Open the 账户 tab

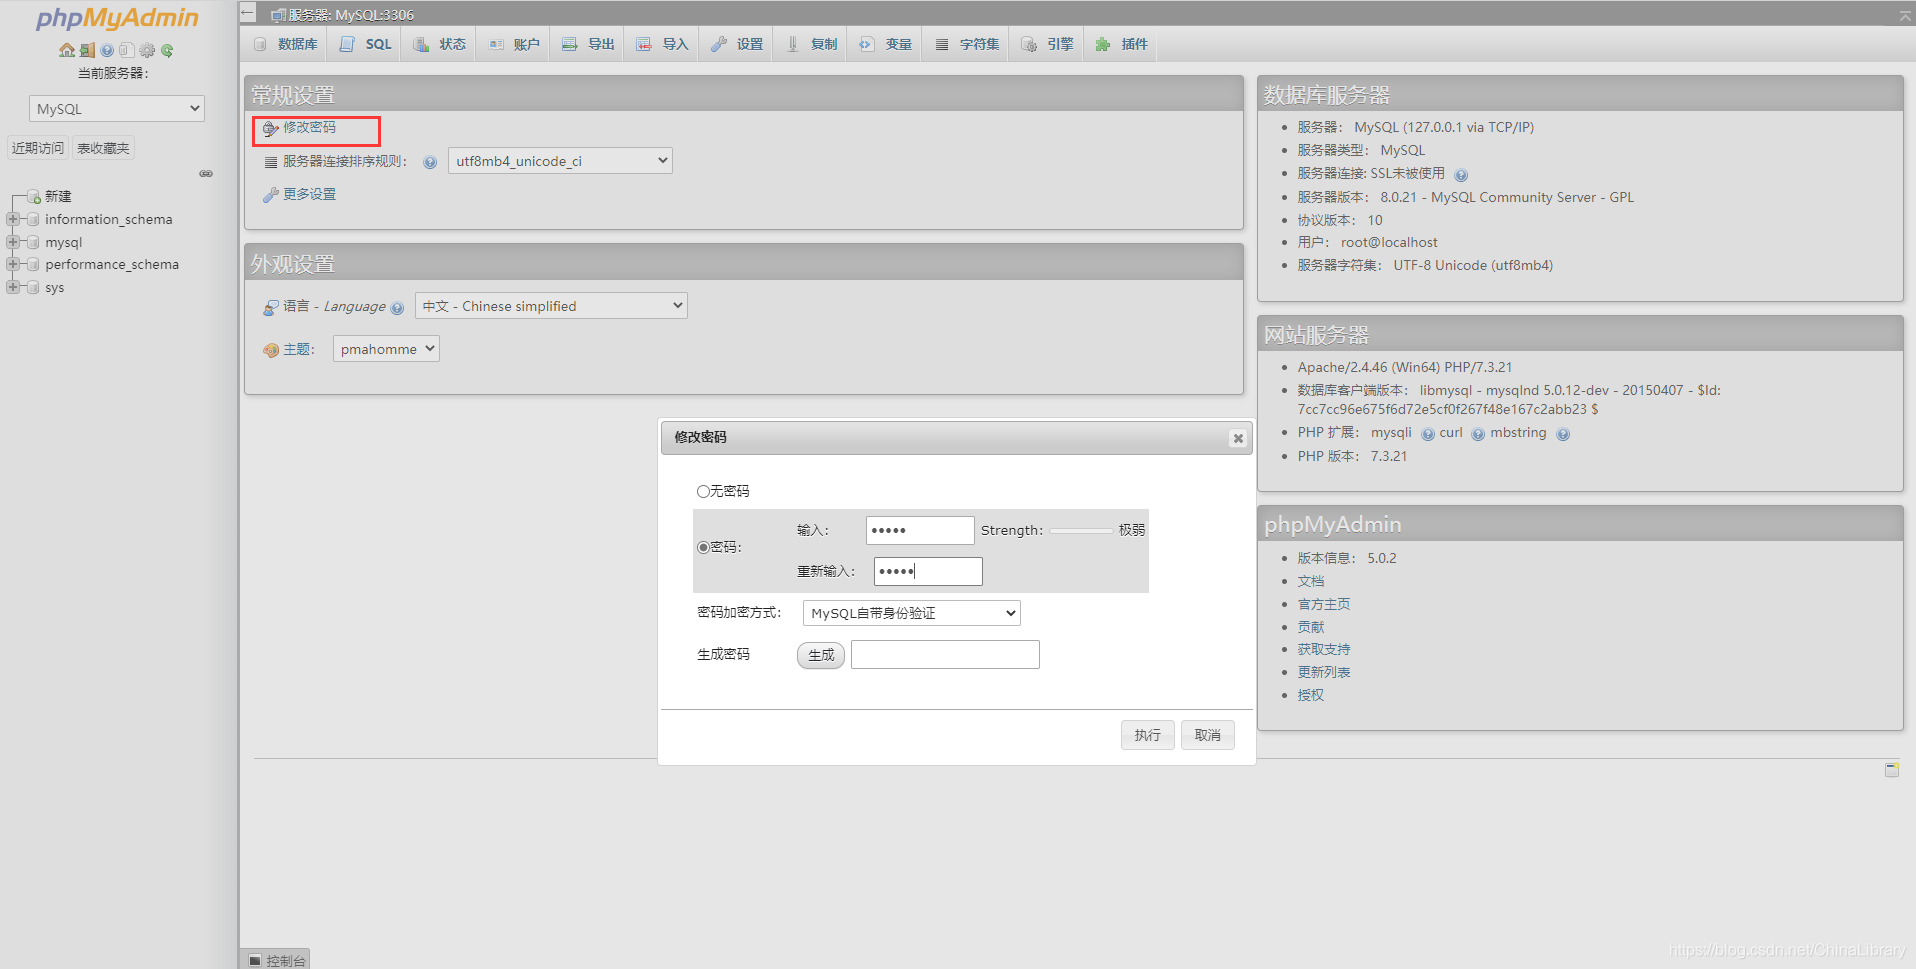coord(514,44)
